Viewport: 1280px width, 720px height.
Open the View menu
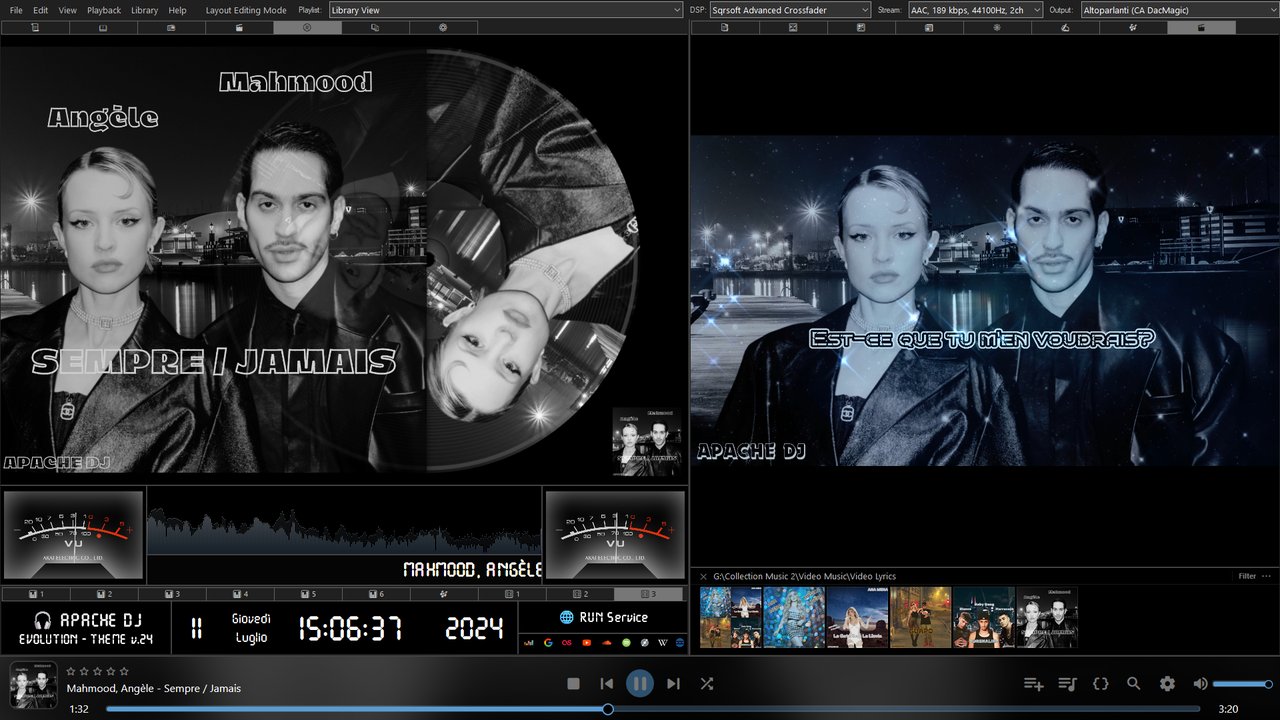[x=67, y=10]
